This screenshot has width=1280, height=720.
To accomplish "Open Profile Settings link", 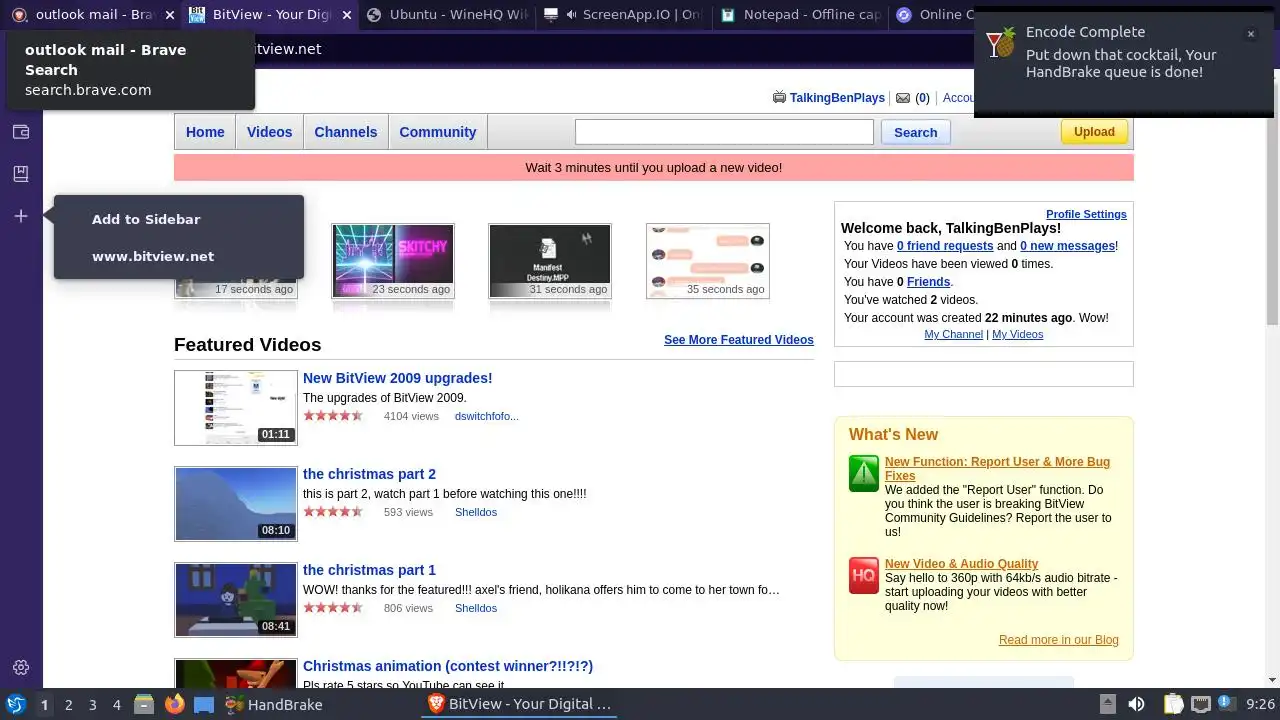I will tap(1086, 214).
